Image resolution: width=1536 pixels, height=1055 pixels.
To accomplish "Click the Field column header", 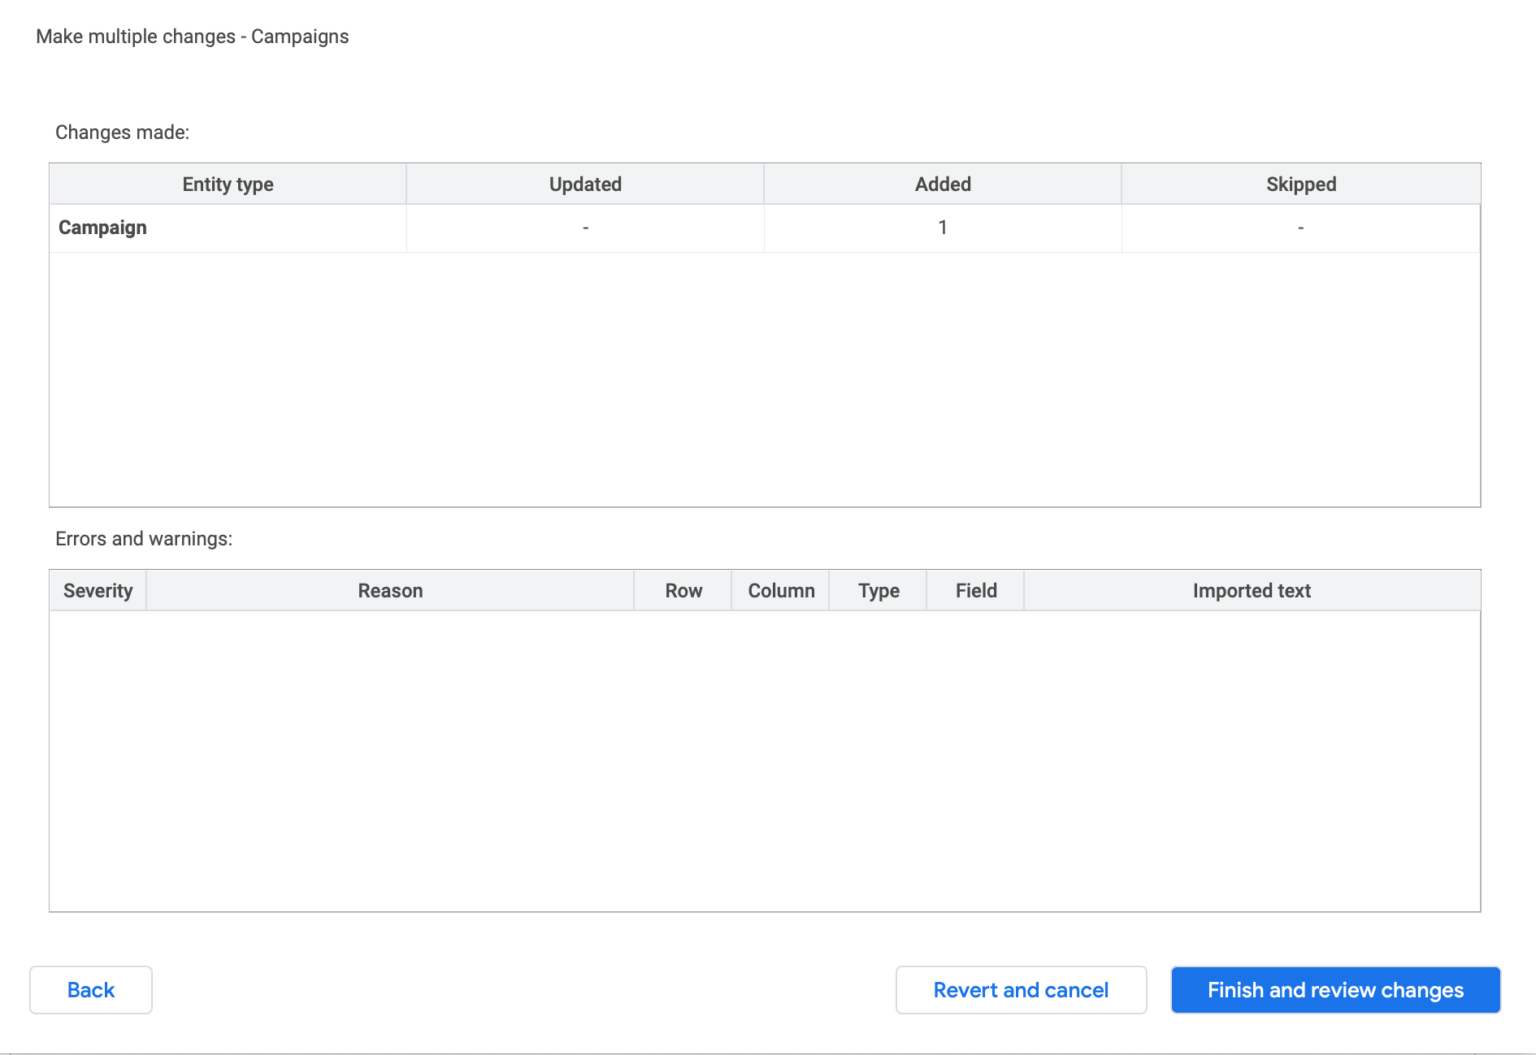I will [x=974, y=590].
